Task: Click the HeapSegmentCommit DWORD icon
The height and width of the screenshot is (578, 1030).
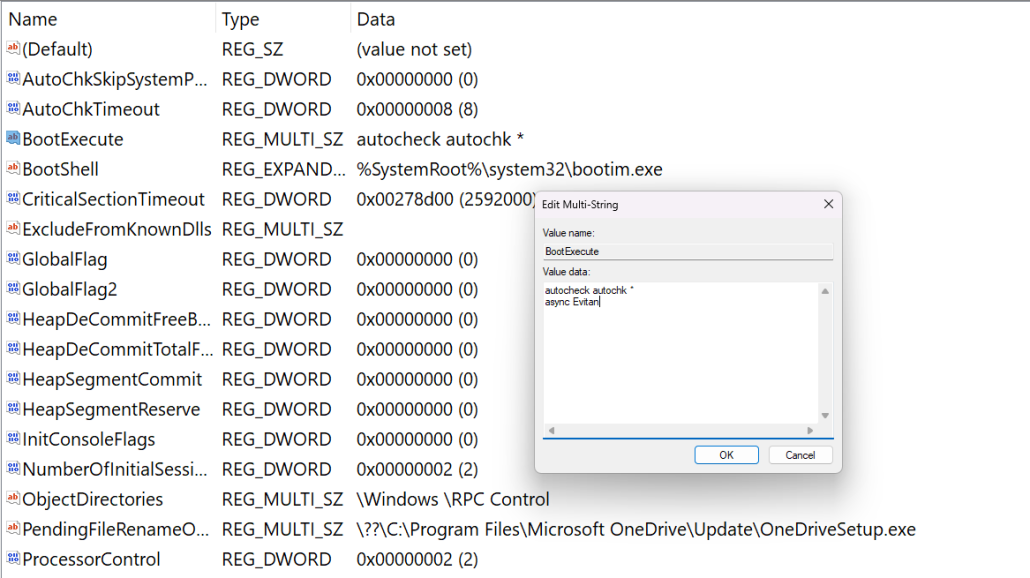Action: pos(13,378)
